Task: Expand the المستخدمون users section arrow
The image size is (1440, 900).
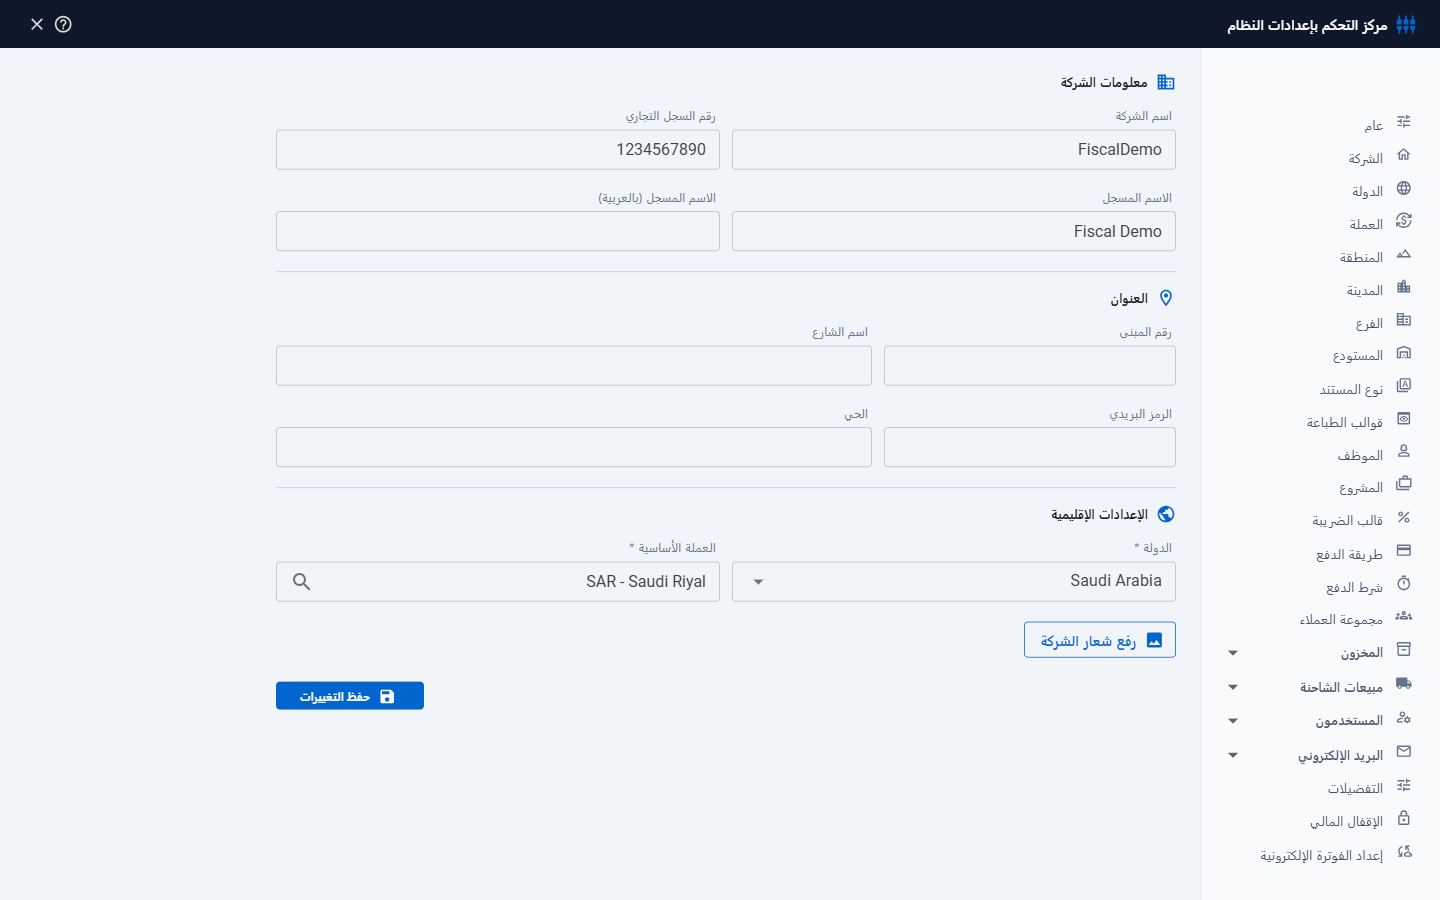Action: click(x=1233, y=721)
